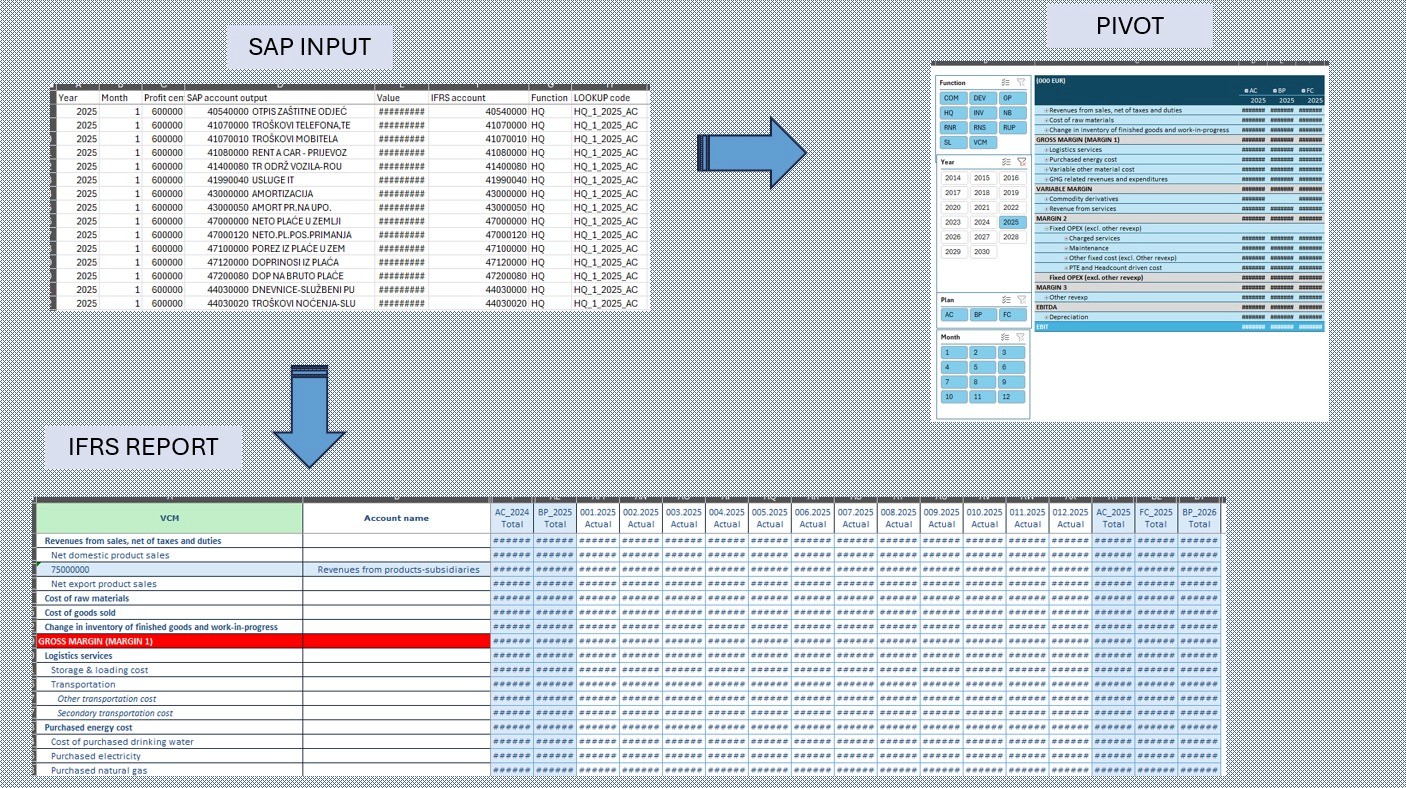Select the IFRS account column header
The height and width of the screenshot is (788, 1406).
pyautogui.click(x=479, y=98)
